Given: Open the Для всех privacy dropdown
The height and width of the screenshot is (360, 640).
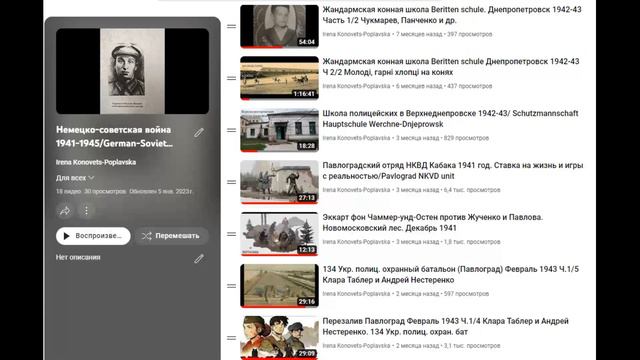Looking at the screenshot, I should [75, 178].
